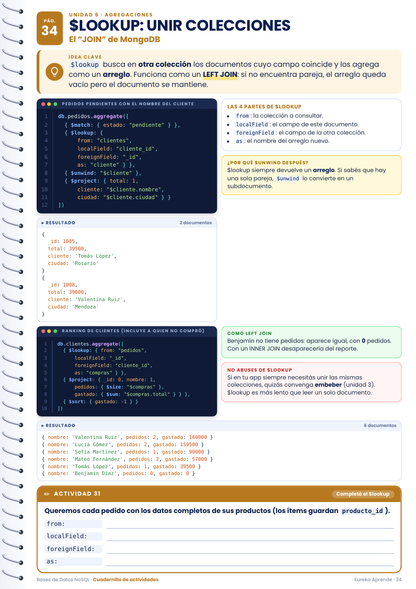Click the result row for 'Benjamín Díaz'
Image resolution: width=416 pixels, height=589 pixels.
pos(118,473)
